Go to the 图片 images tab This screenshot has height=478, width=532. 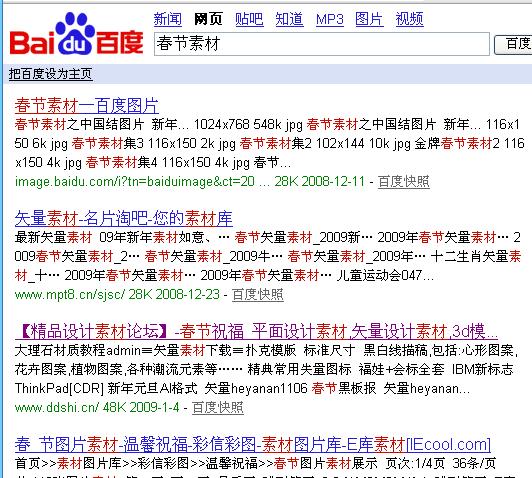pos(369,19)
